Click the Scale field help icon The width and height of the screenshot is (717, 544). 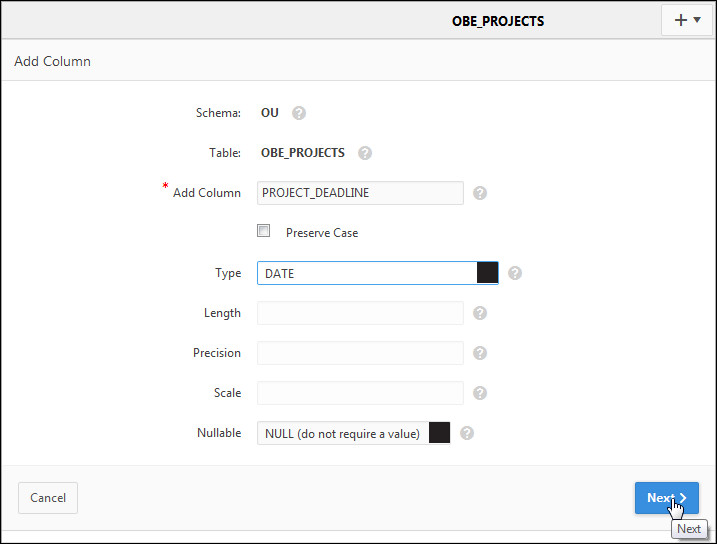pyautogui.click(x=480, y=393)
